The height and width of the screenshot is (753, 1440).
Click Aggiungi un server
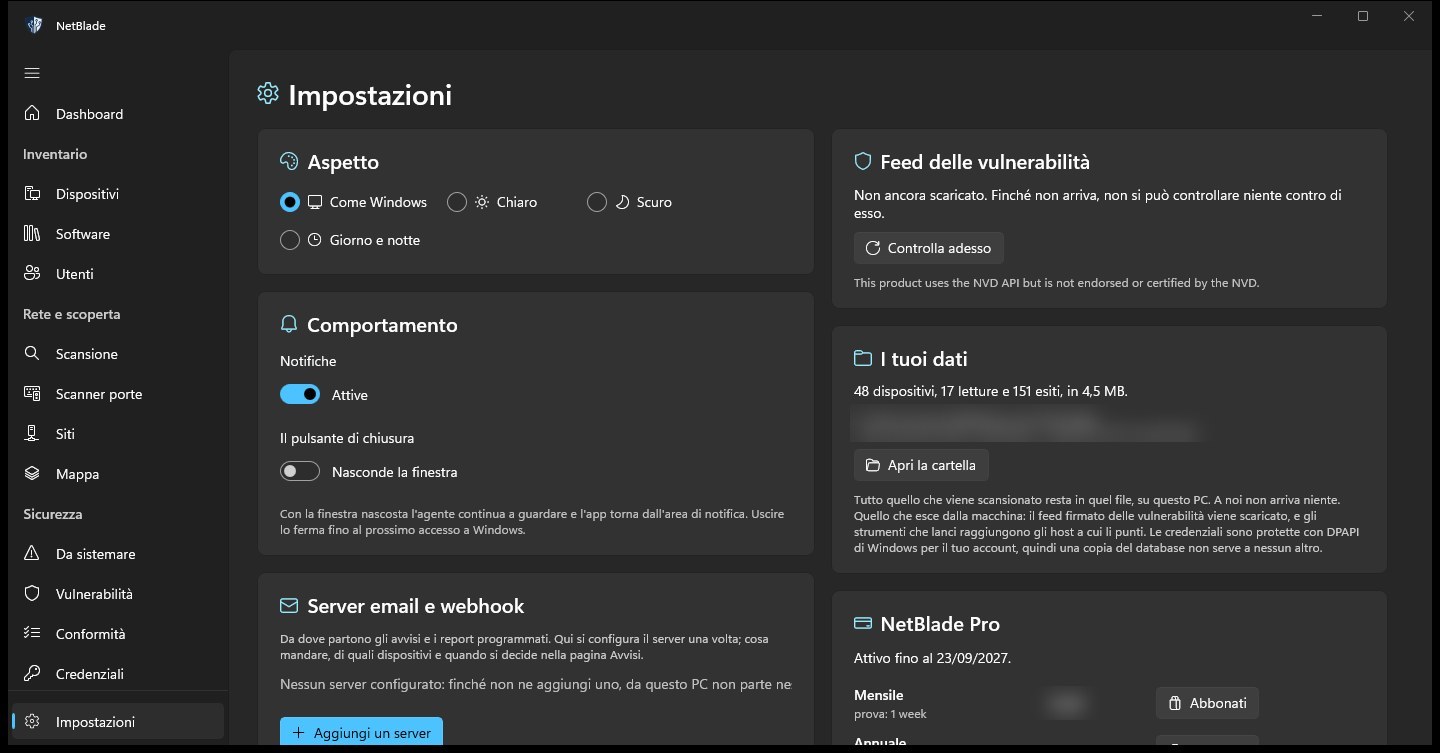[361, 731]
